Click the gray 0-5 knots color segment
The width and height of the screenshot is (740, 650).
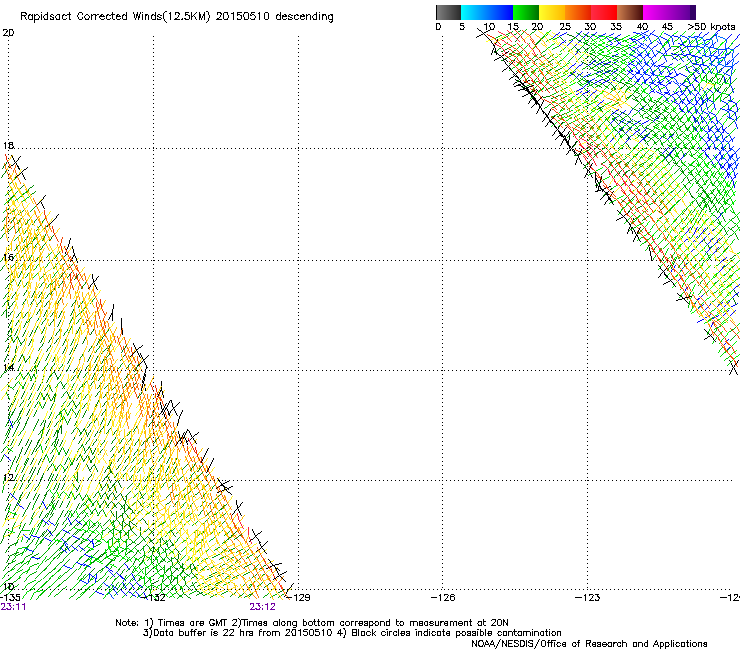448,12
